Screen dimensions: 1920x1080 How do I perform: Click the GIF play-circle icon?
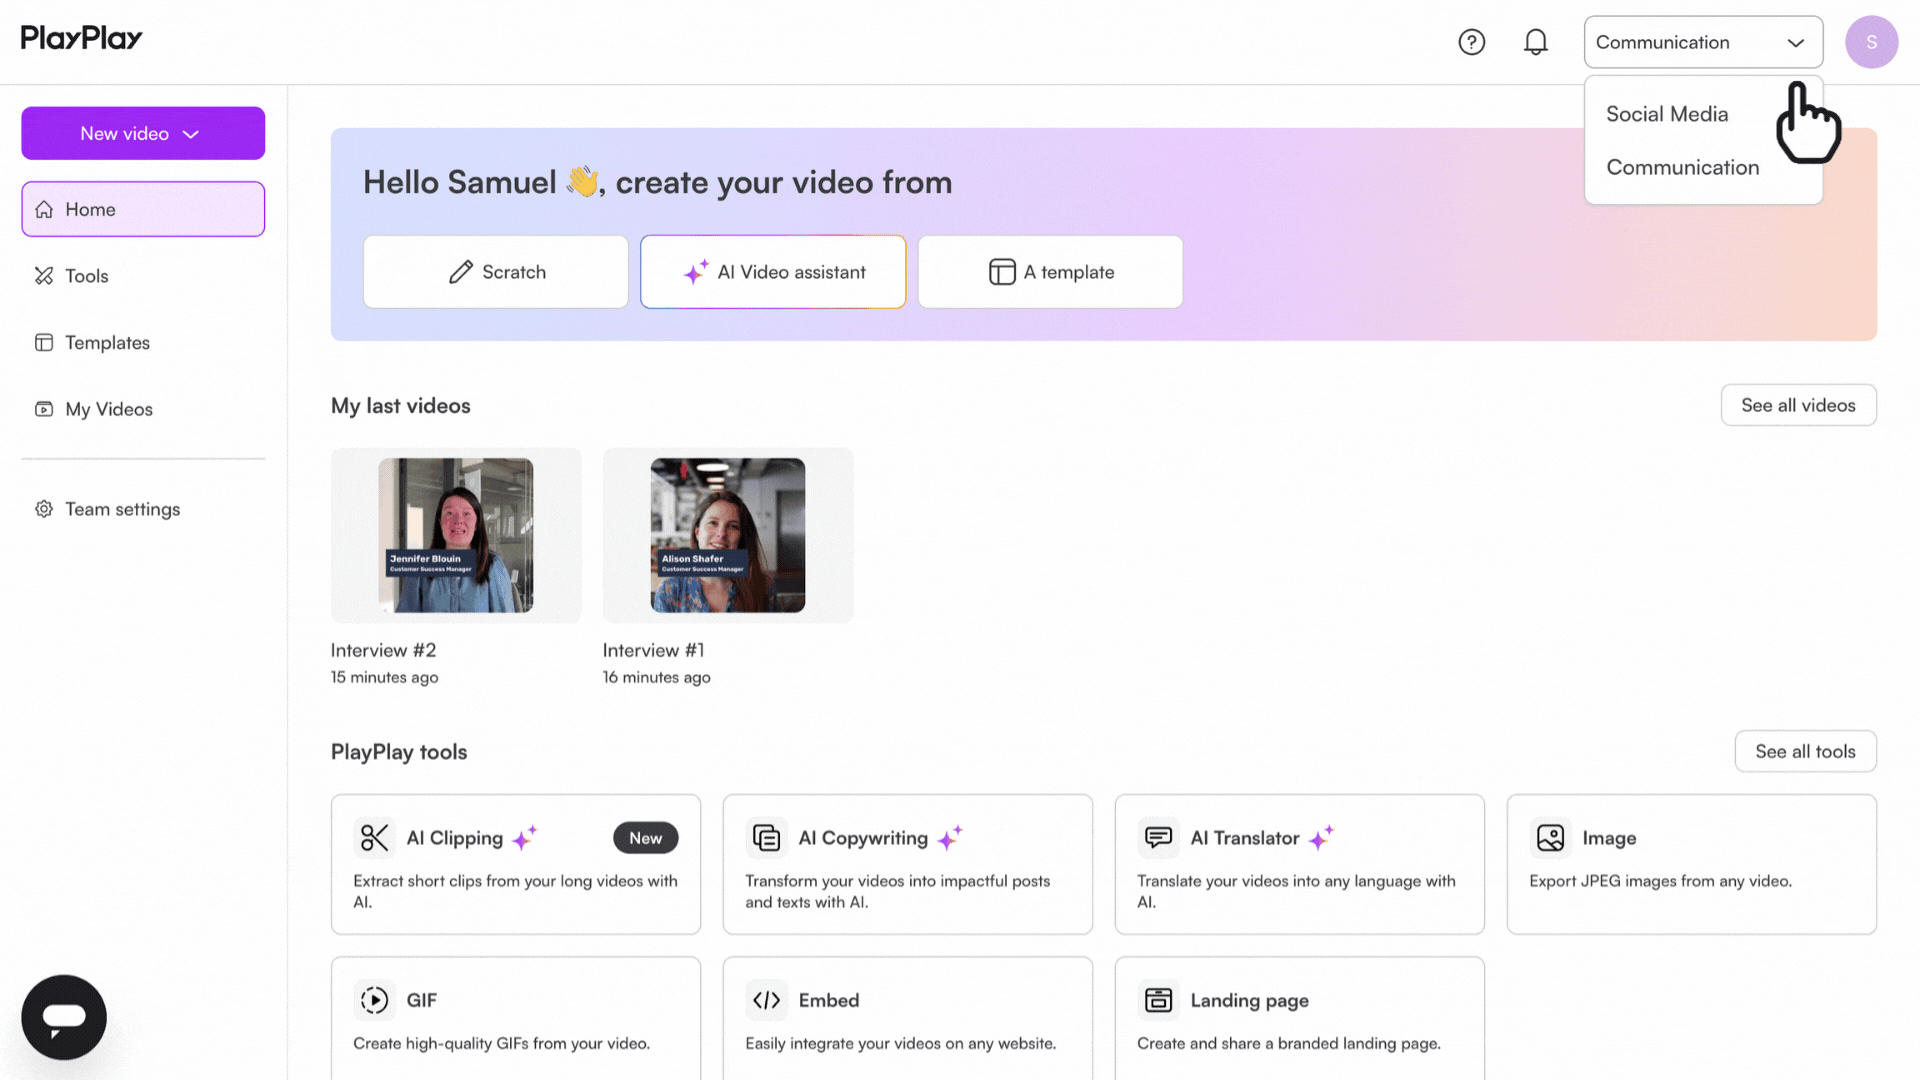tap(374, 1000)
